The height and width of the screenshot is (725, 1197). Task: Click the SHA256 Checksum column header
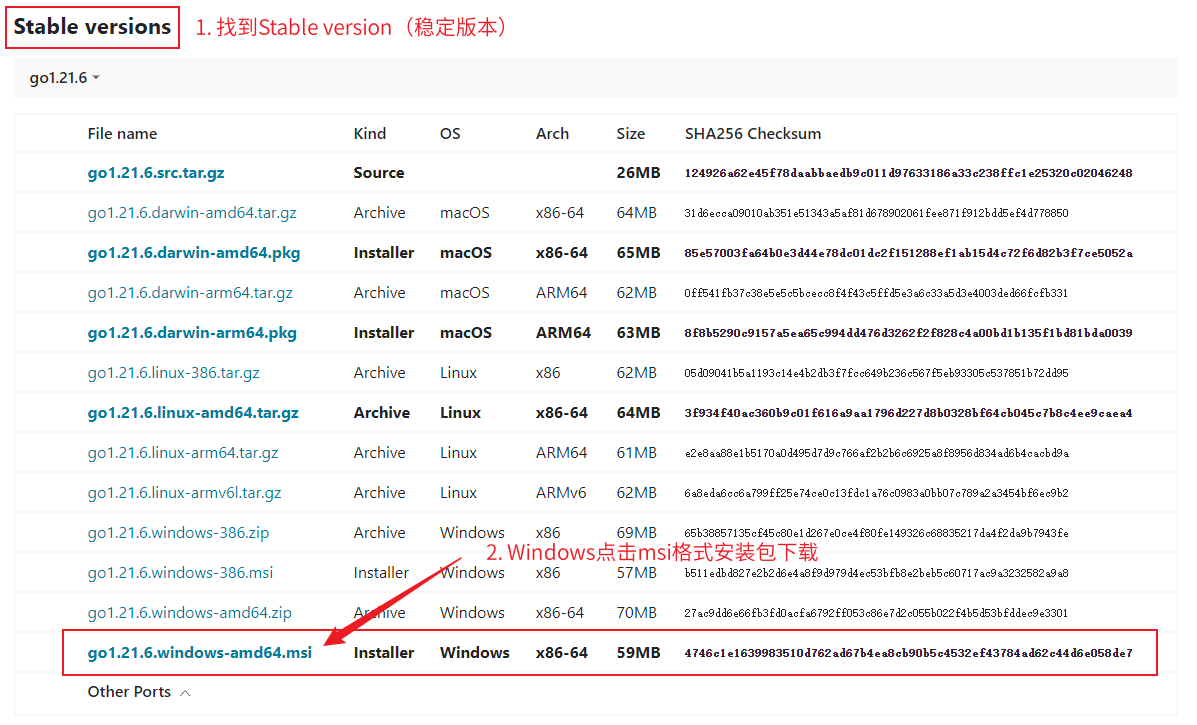[x=752, y=134]
